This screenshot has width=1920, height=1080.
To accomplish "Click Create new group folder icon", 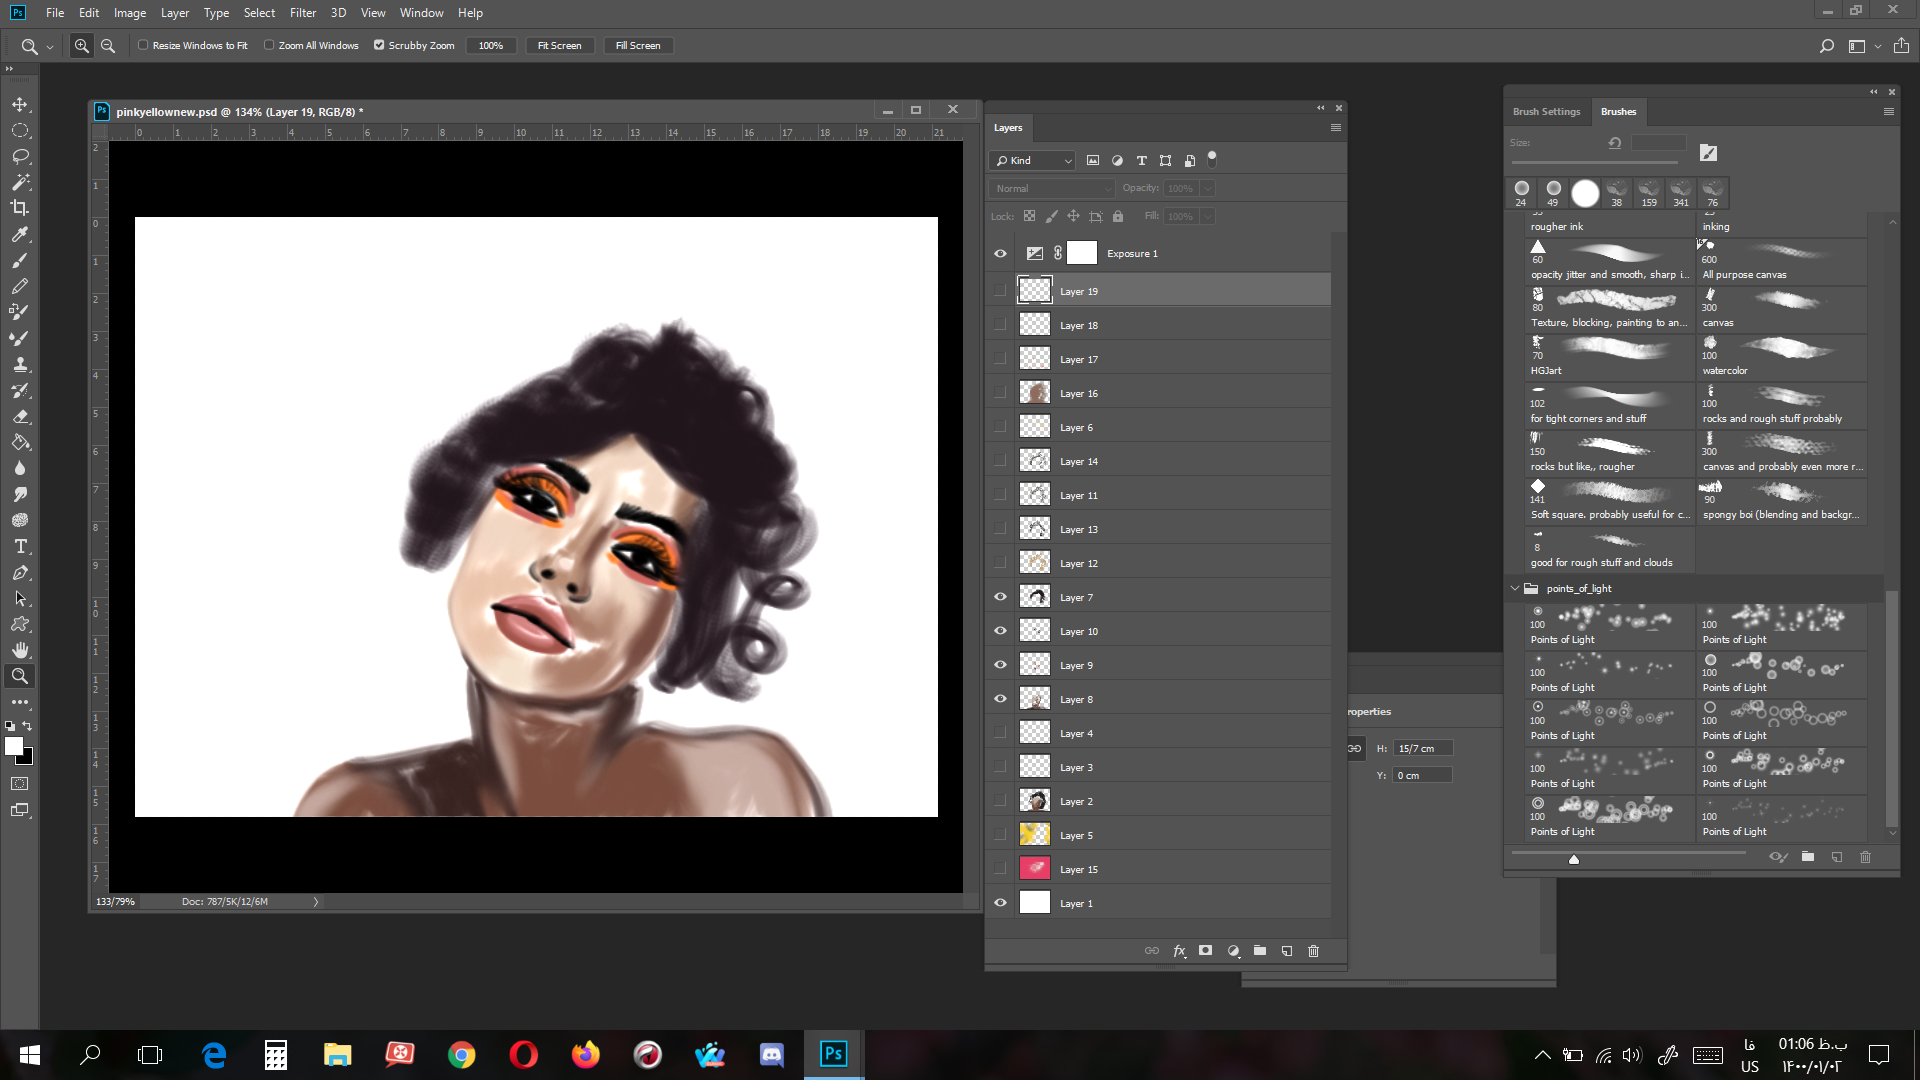I will point(1260,951).
